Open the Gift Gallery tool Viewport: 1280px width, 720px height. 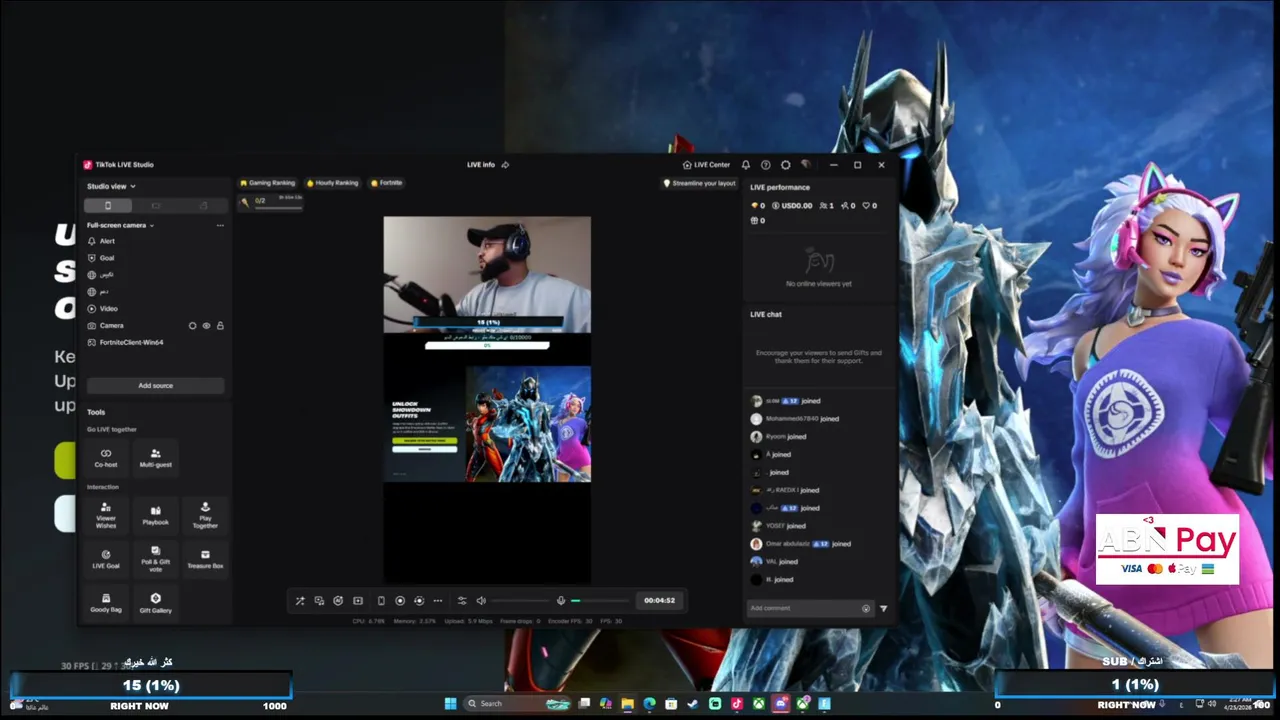155,603
